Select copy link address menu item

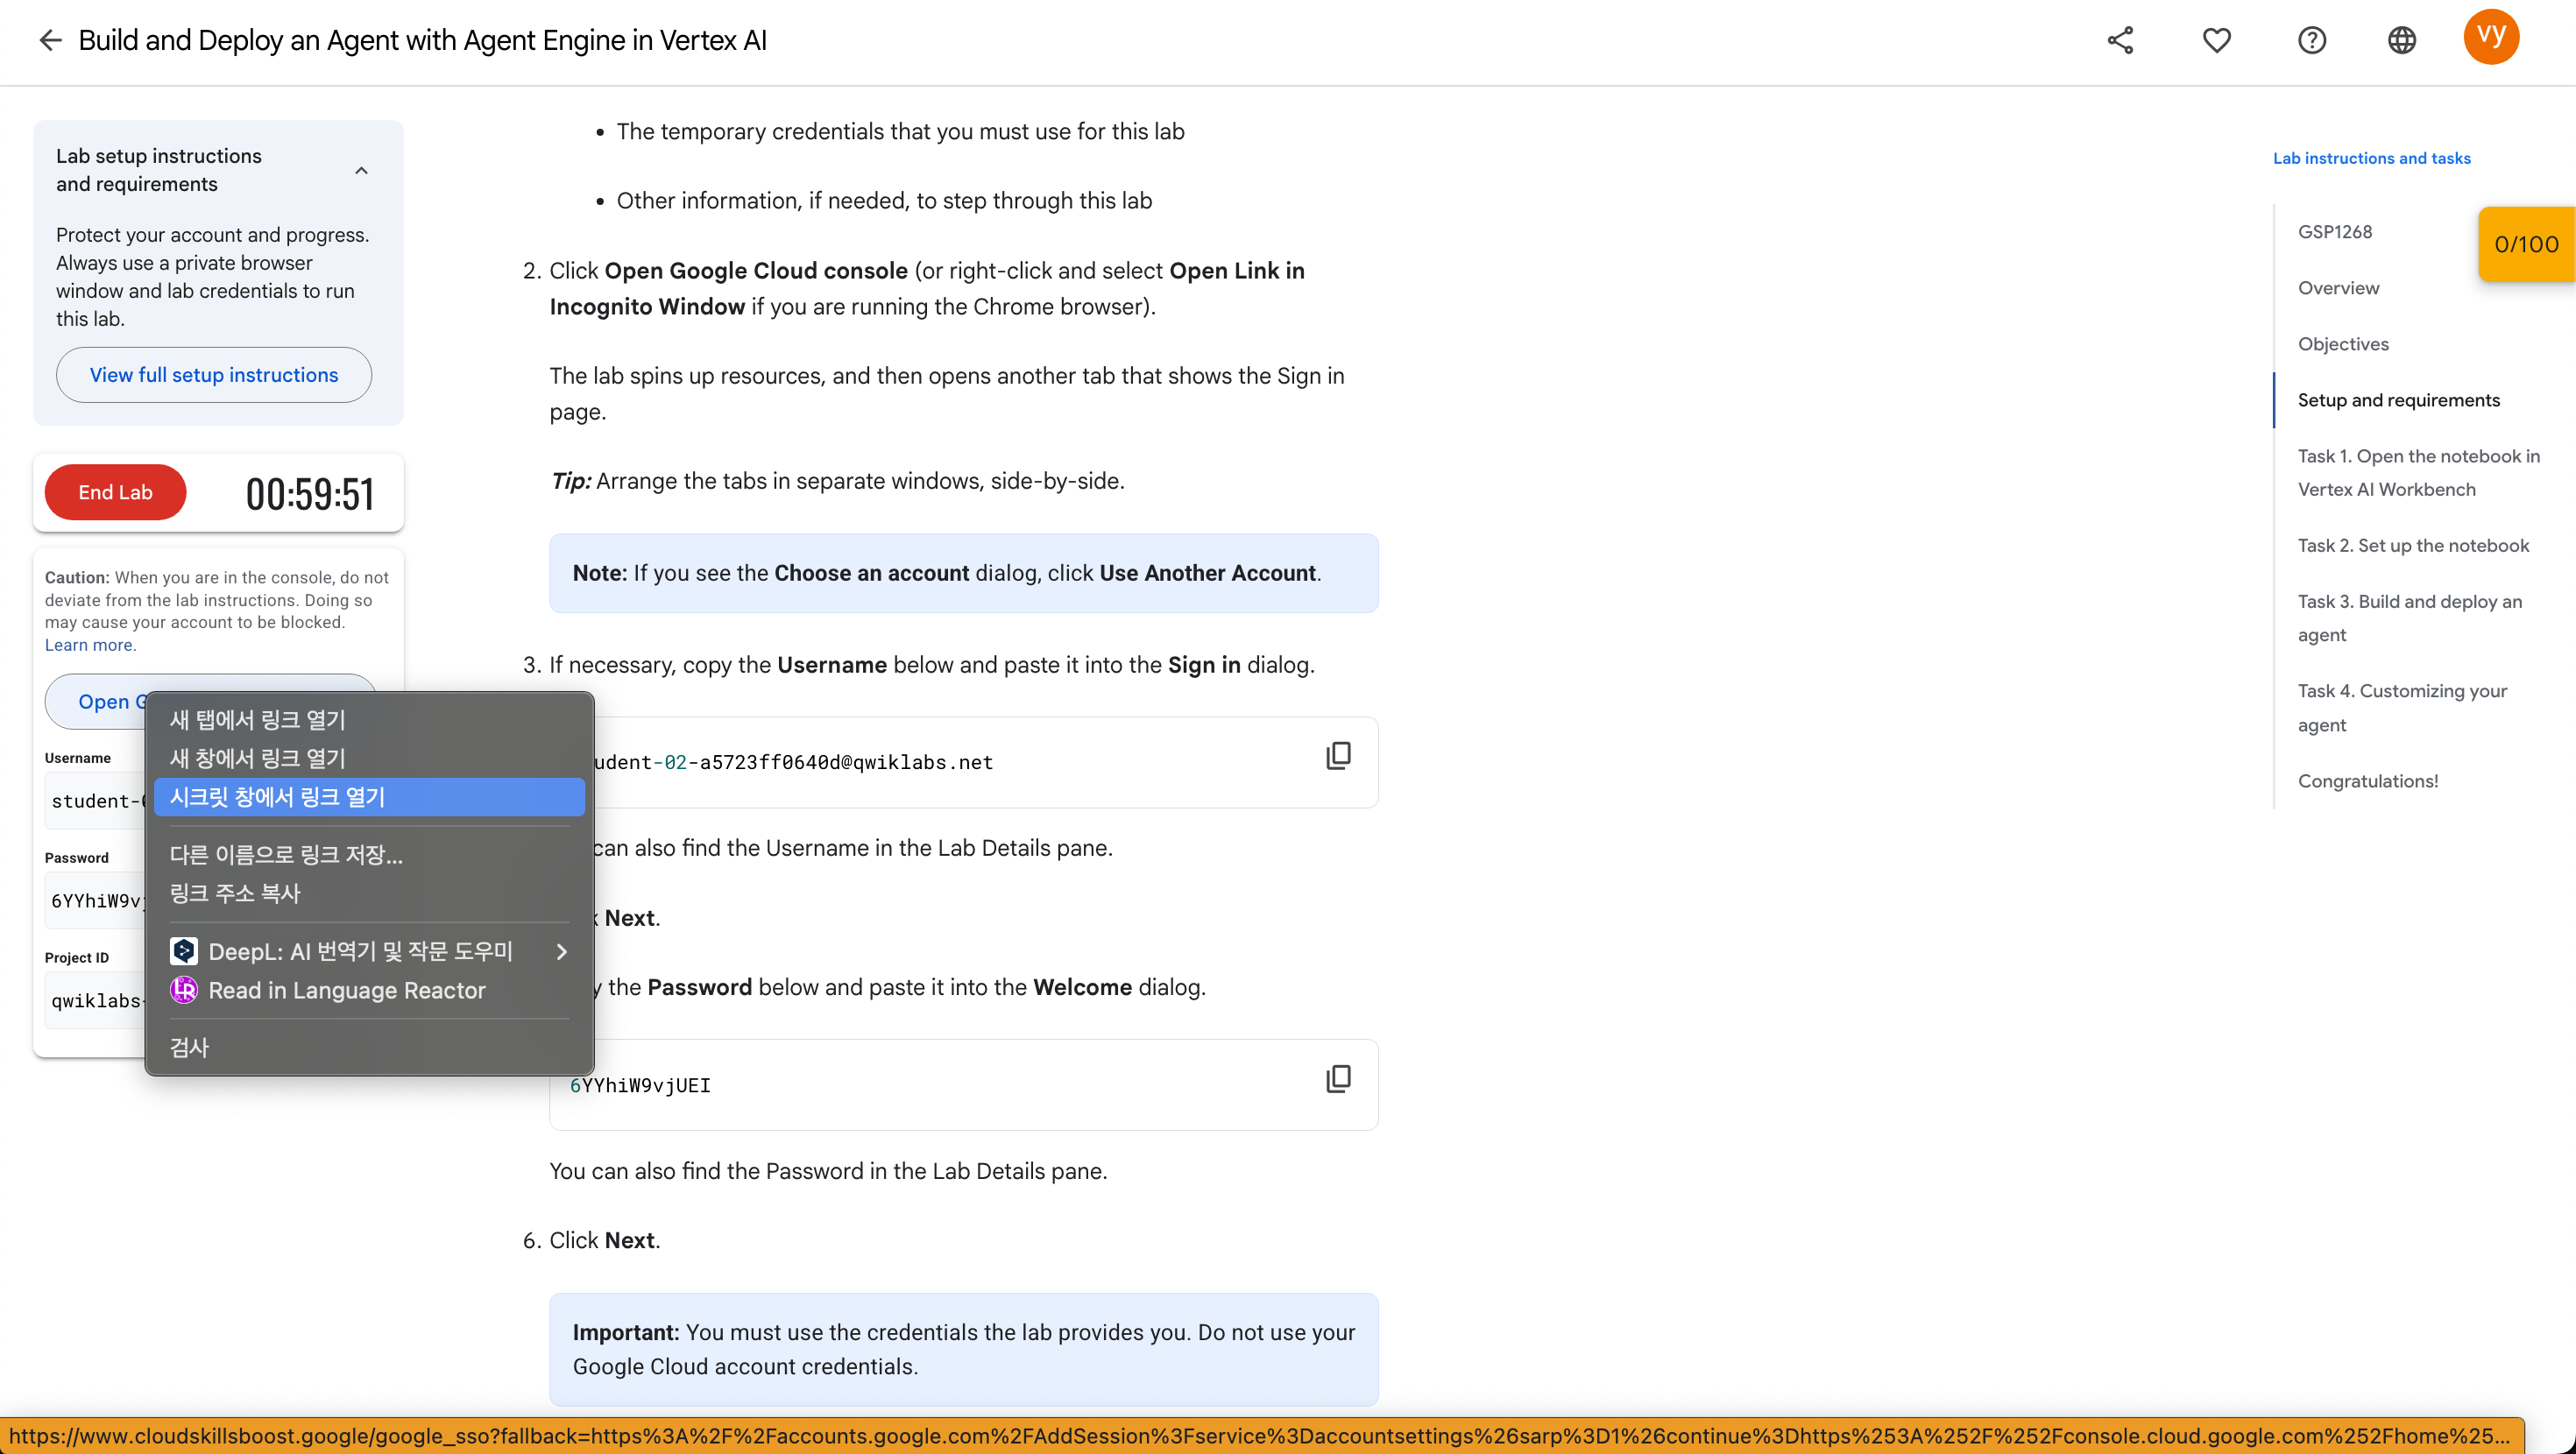point(235,893)
